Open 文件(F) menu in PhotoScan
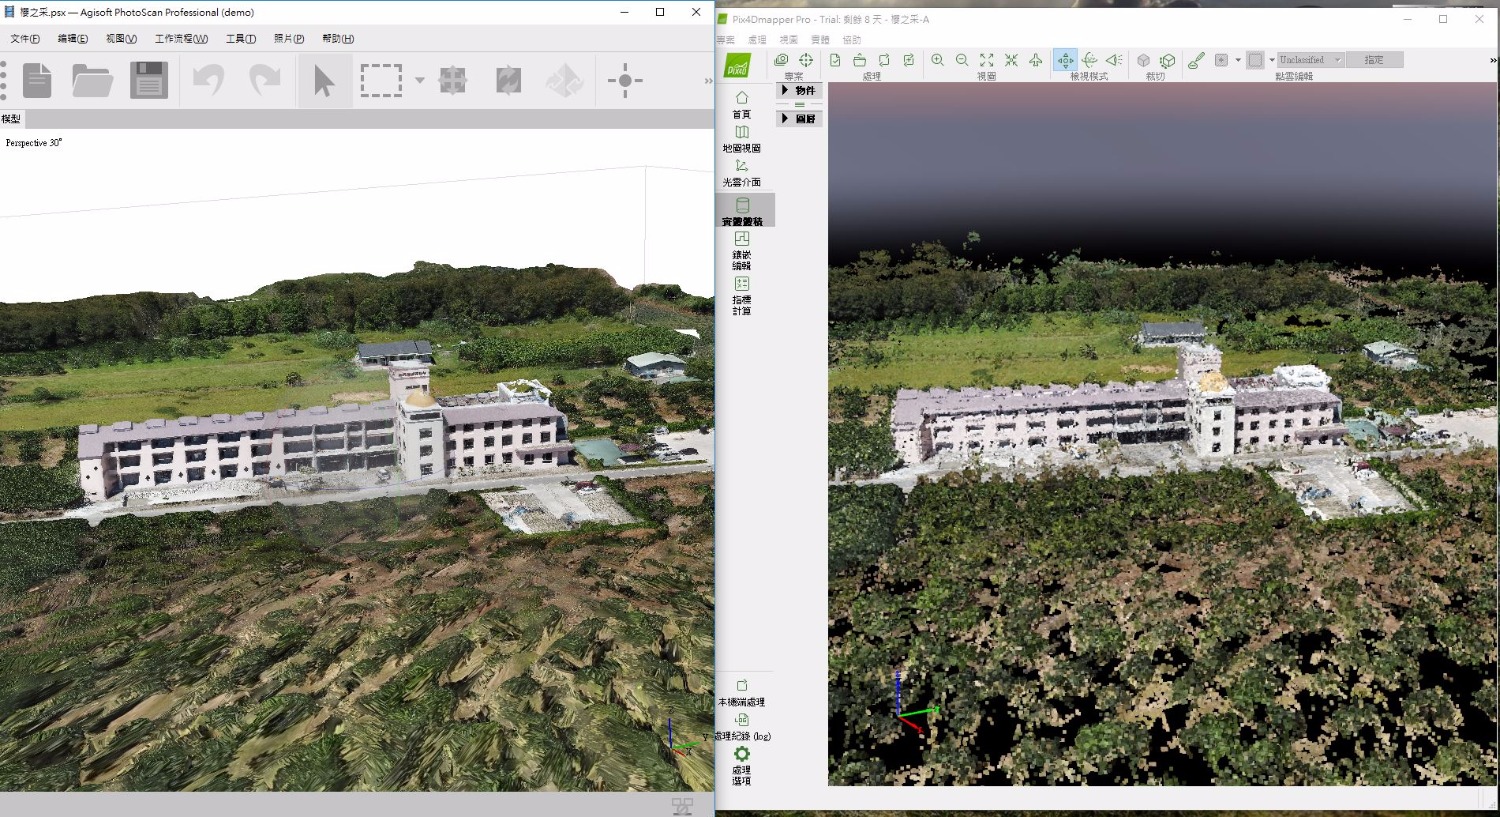 point(25,39)
